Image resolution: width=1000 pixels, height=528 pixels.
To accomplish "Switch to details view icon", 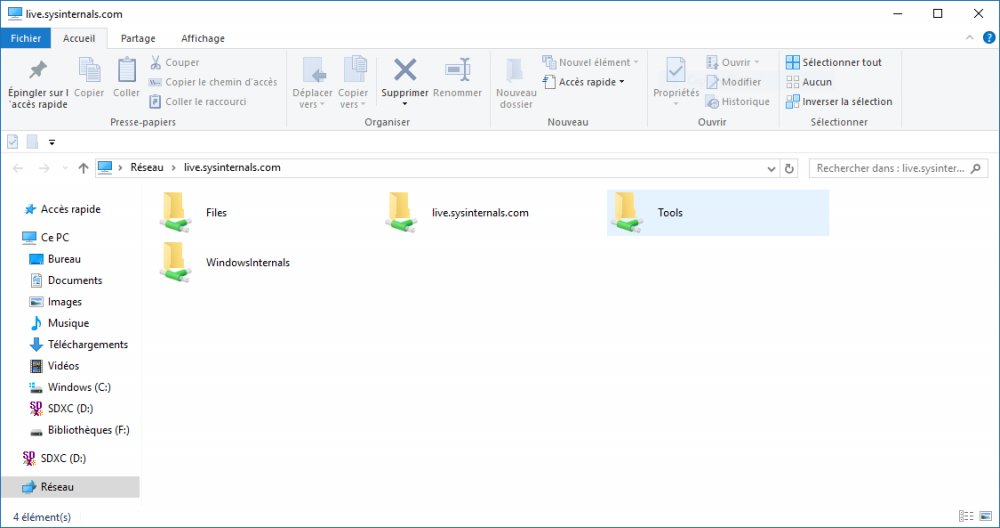I will pyautogui.click(x=966, y=516).
